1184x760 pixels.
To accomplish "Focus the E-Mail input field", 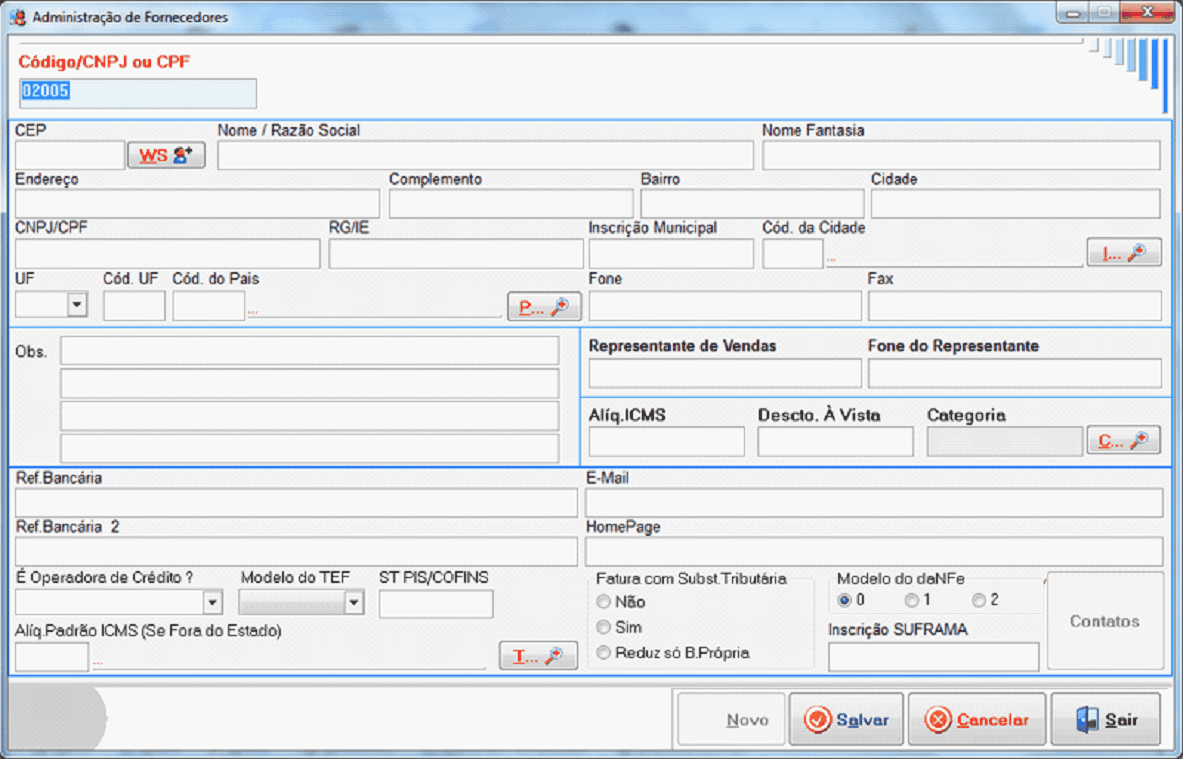I will click(x=874, y=503).
